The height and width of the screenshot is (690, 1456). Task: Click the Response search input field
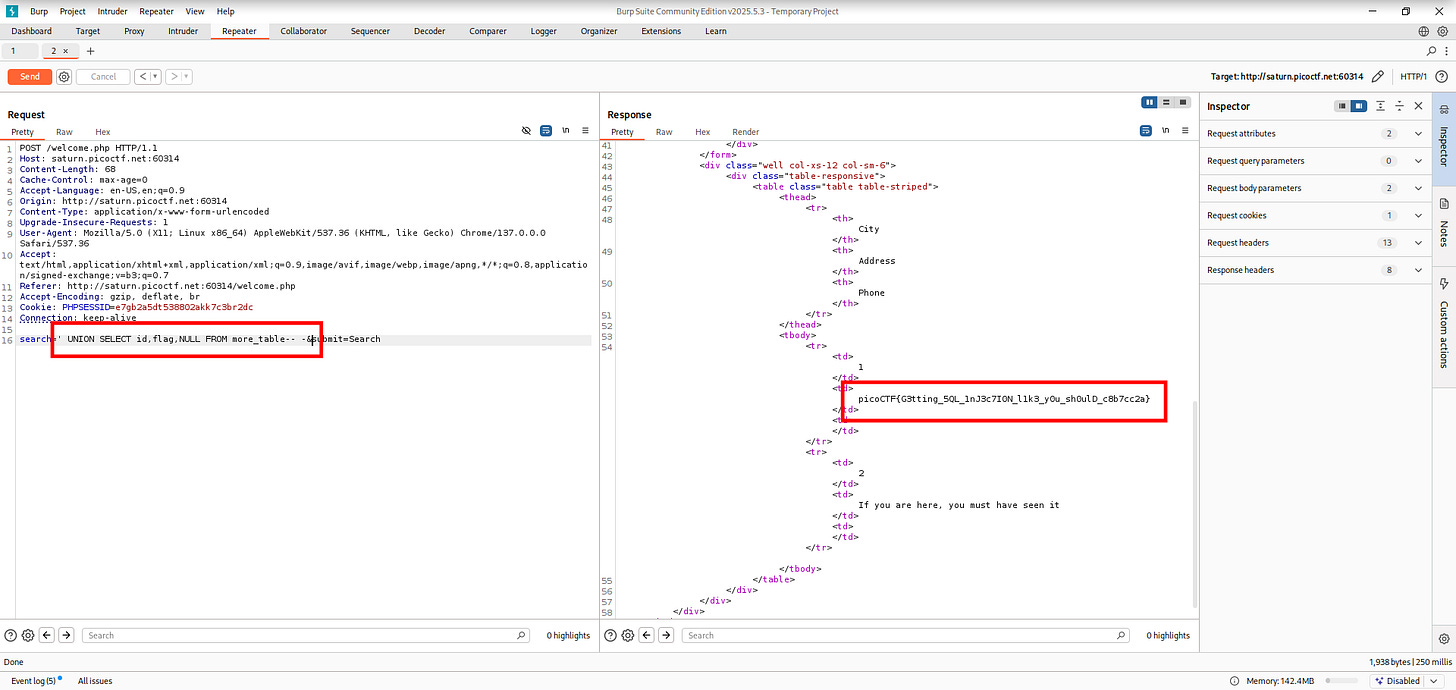click(x=906, y=635)
